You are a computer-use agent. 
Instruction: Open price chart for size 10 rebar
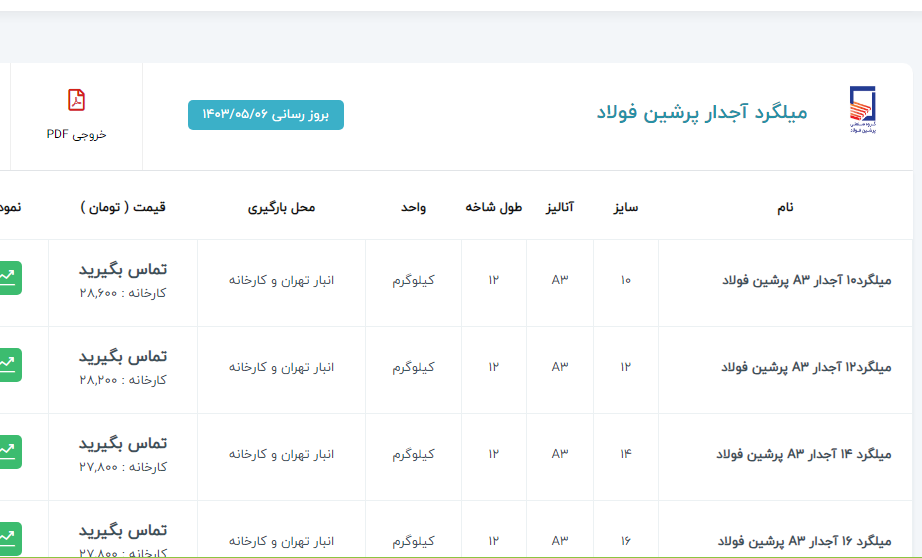pyautogui.click(x=9, y=277)
